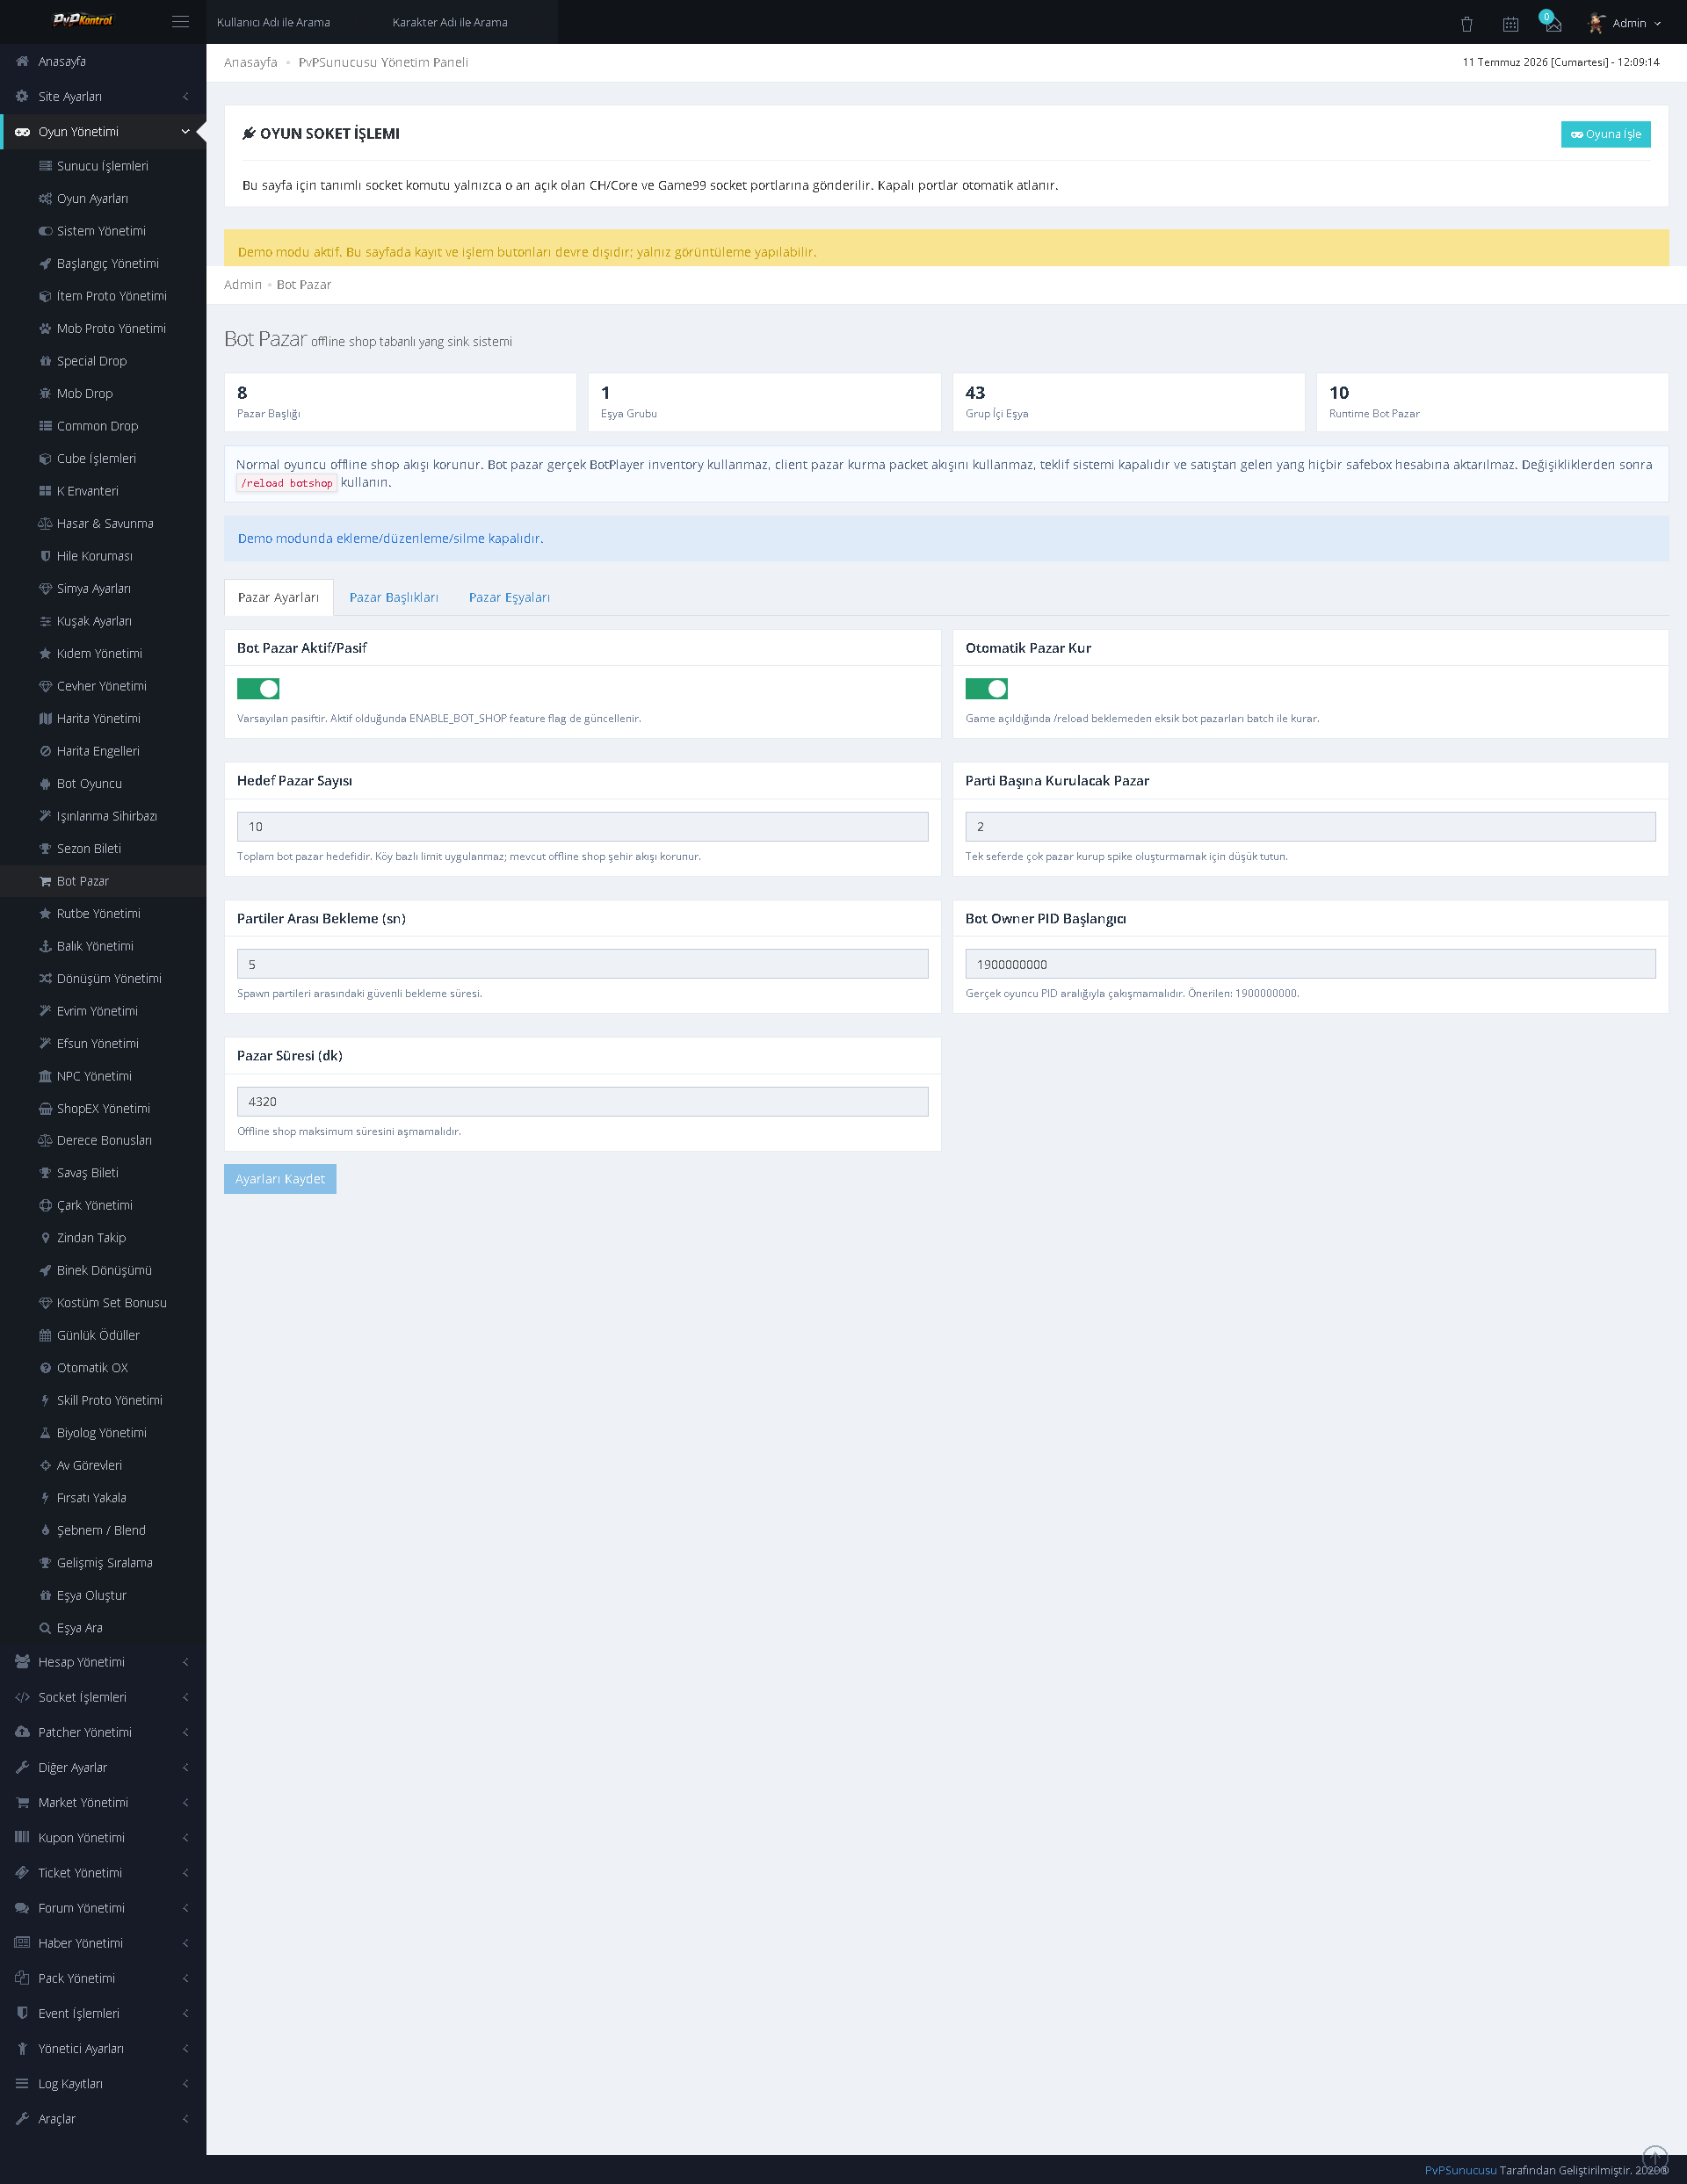Open the Admin user dropdown
Screen dimensions: 1687x2184
pyautogui.click(x=1625, y=23)
